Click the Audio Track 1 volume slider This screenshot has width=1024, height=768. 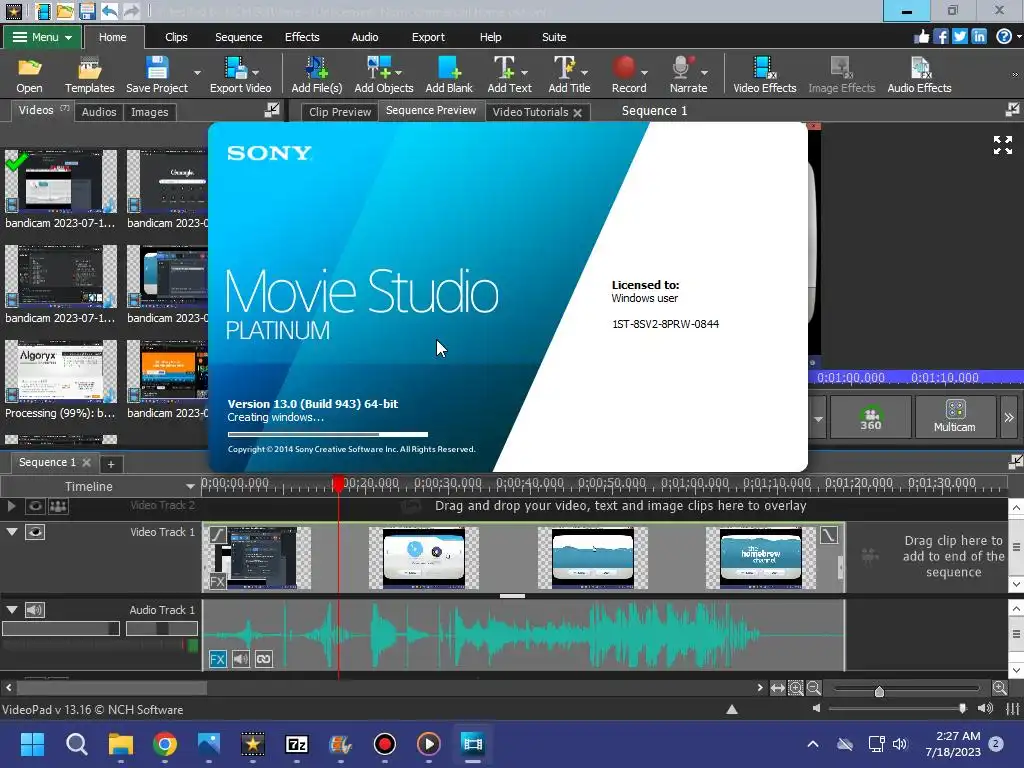(61, 628)
